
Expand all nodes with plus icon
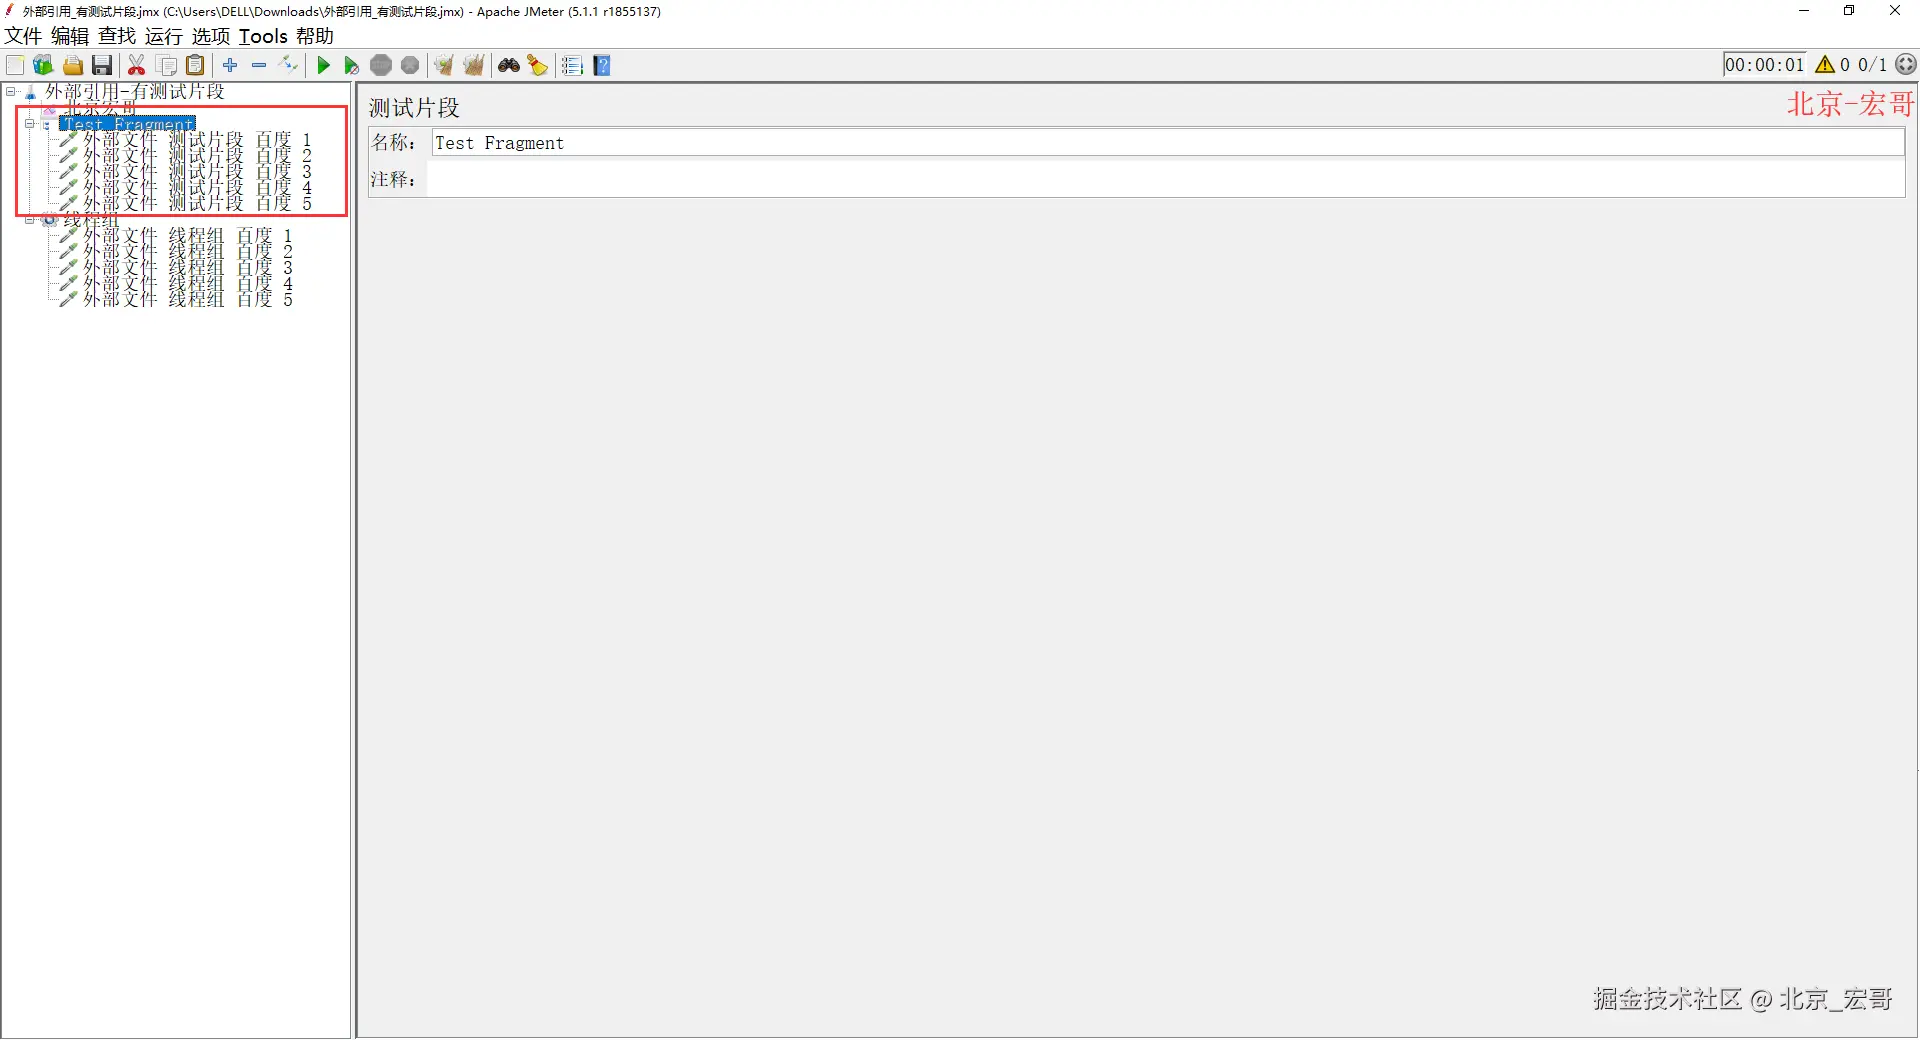click(230, 65)
